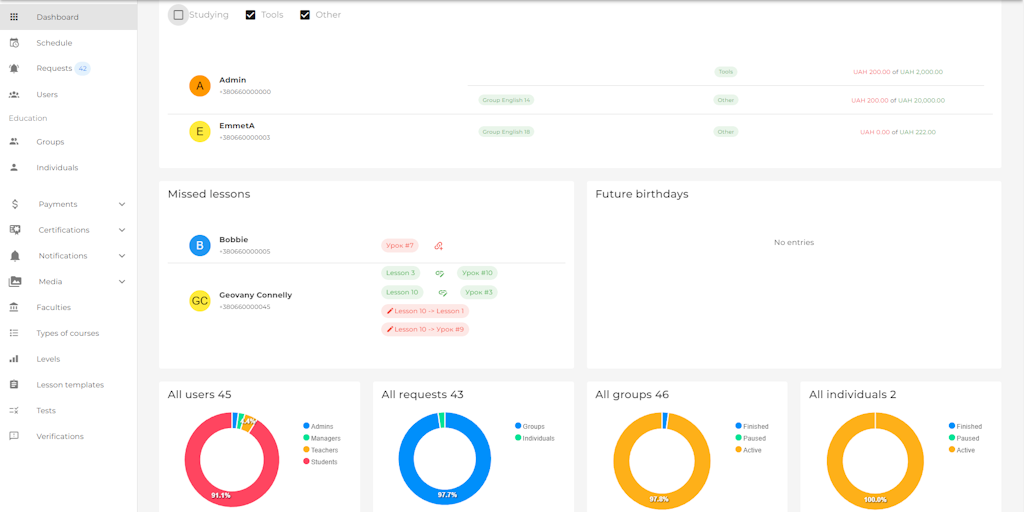Open Geovany Connelly's student entry

[x=255, y=296]
